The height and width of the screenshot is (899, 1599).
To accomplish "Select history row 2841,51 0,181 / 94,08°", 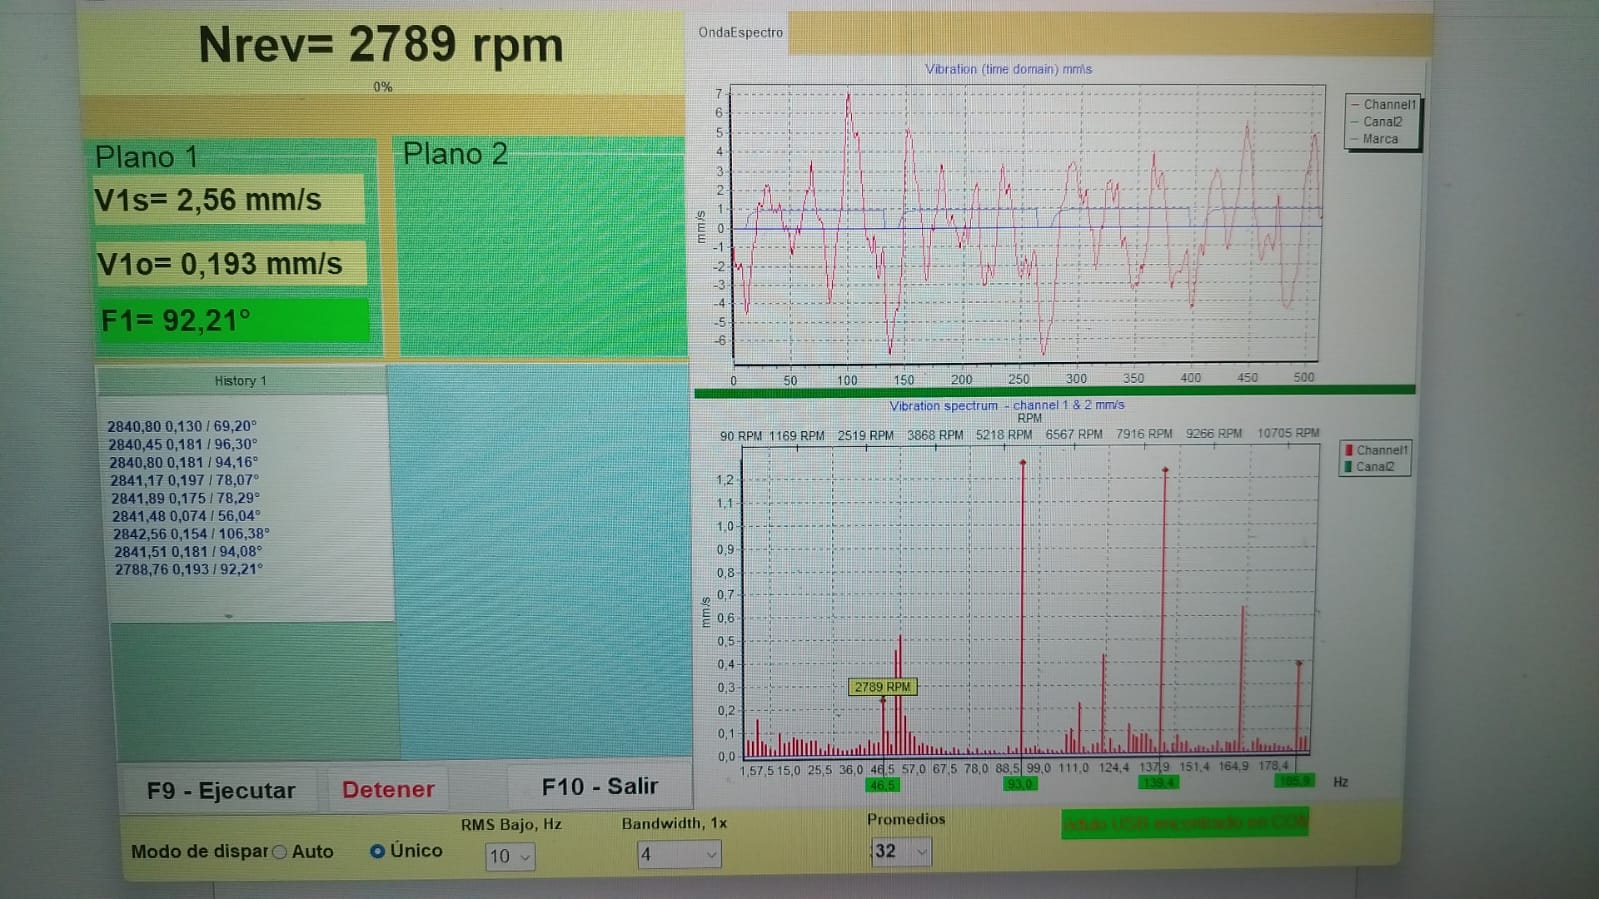I will click(188, 552).
